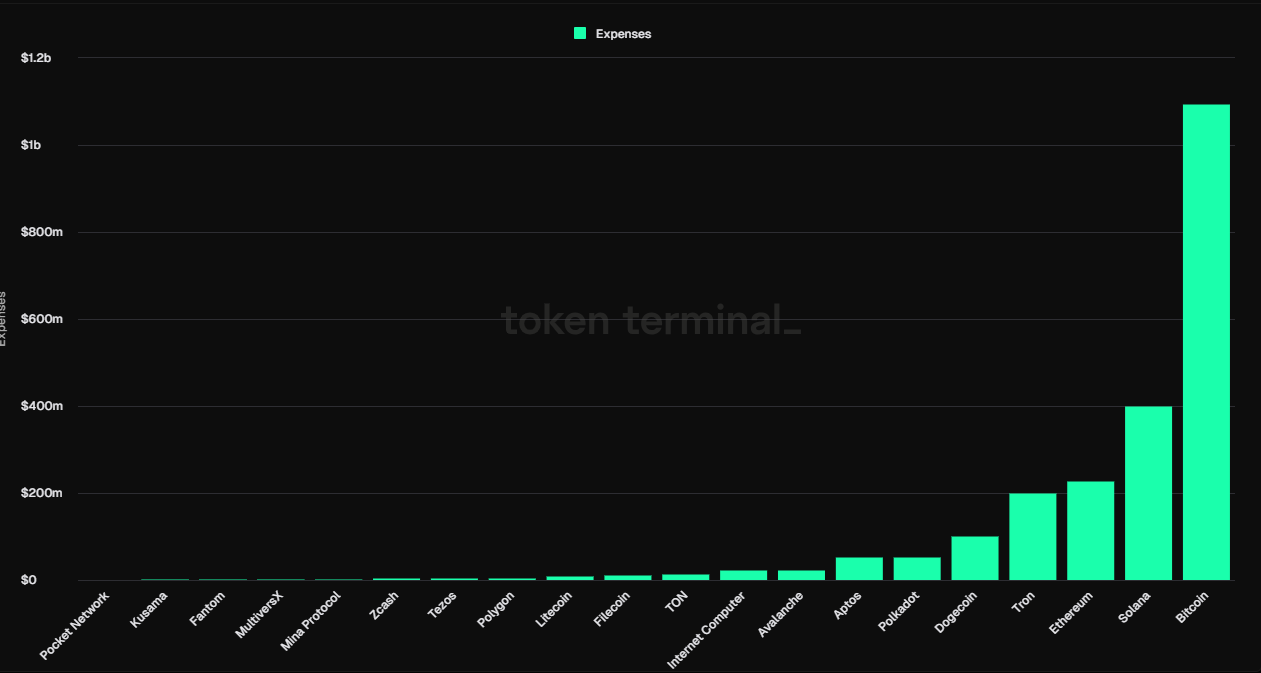Click the green Expenses legend color swatch

(x=580, y=33)
